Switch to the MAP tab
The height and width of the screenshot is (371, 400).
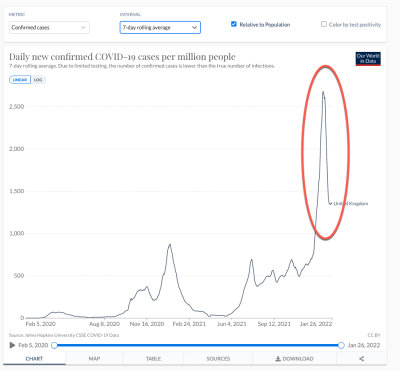[94, 359]
